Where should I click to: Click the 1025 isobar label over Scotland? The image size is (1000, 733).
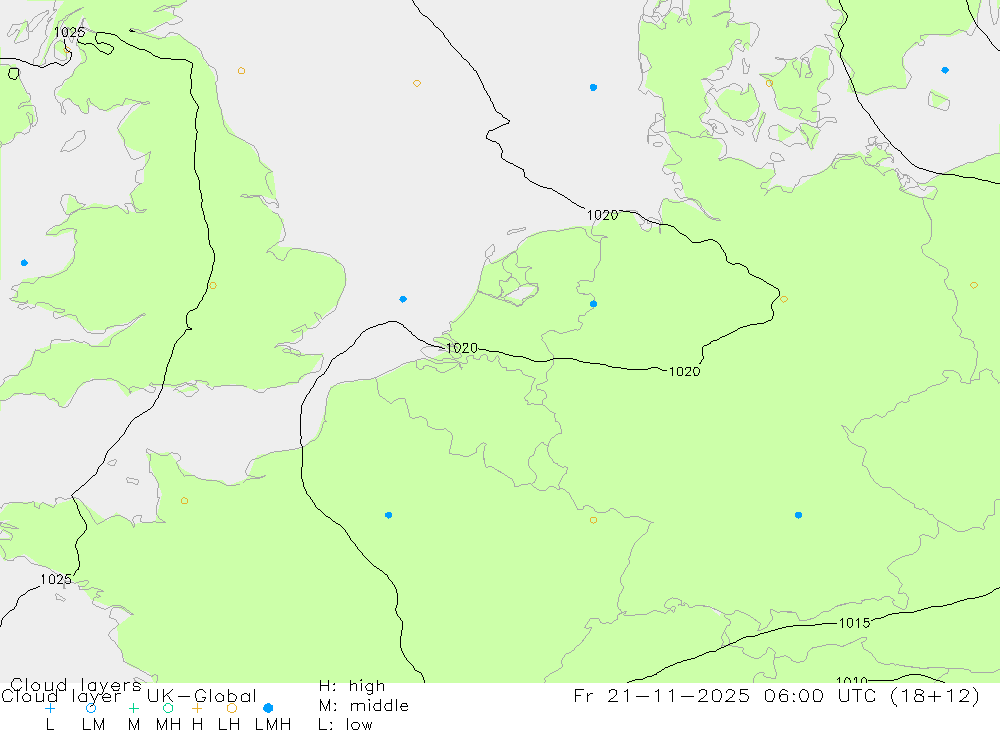coord(70,32)
